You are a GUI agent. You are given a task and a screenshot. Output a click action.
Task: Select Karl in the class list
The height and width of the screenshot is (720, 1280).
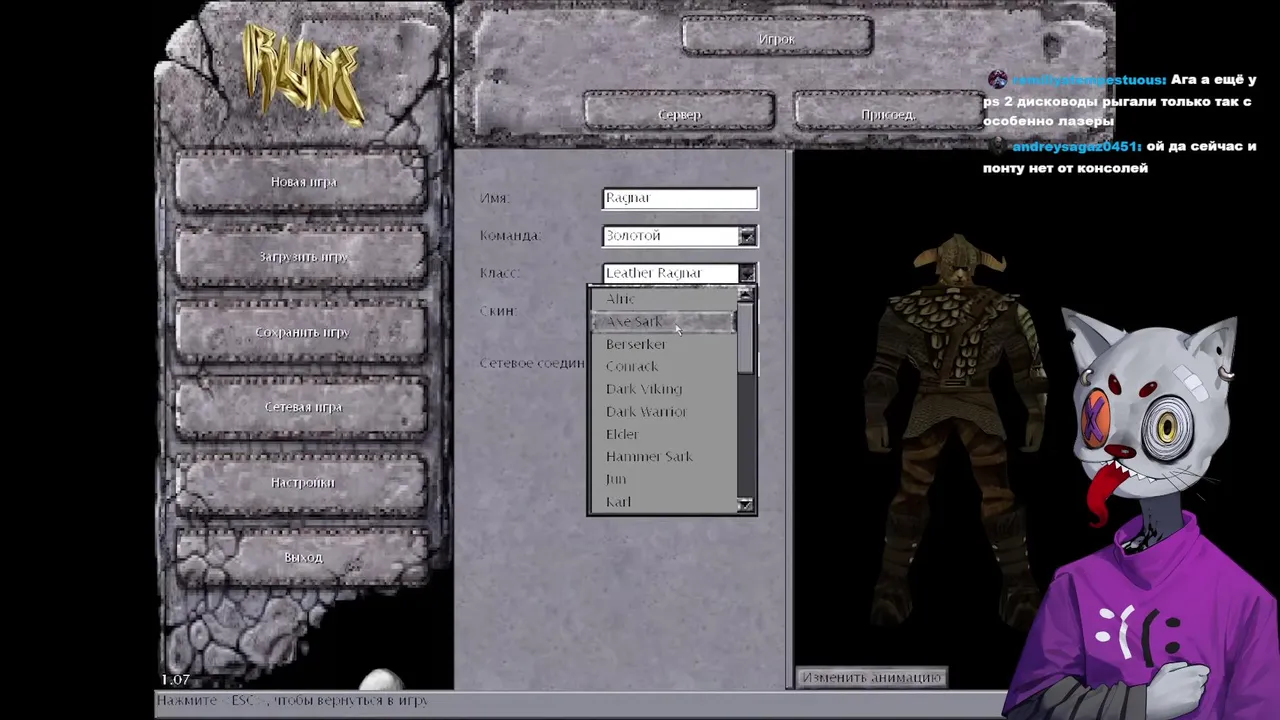click(x=664, y=501)
